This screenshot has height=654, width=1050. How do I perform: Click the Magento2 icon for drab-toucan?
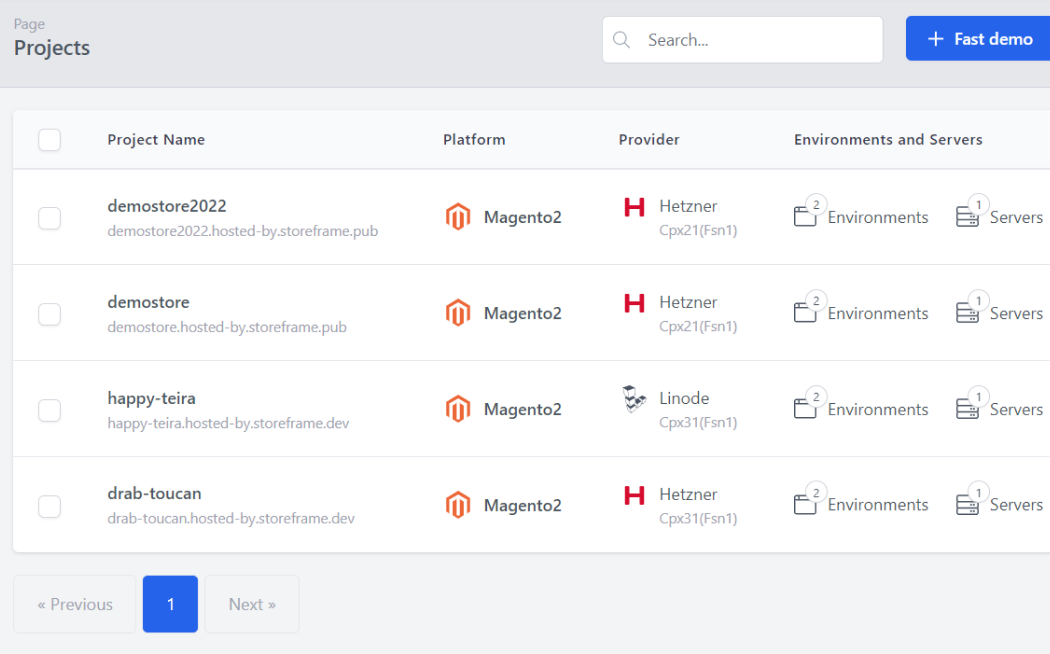[x=458, y=505]
